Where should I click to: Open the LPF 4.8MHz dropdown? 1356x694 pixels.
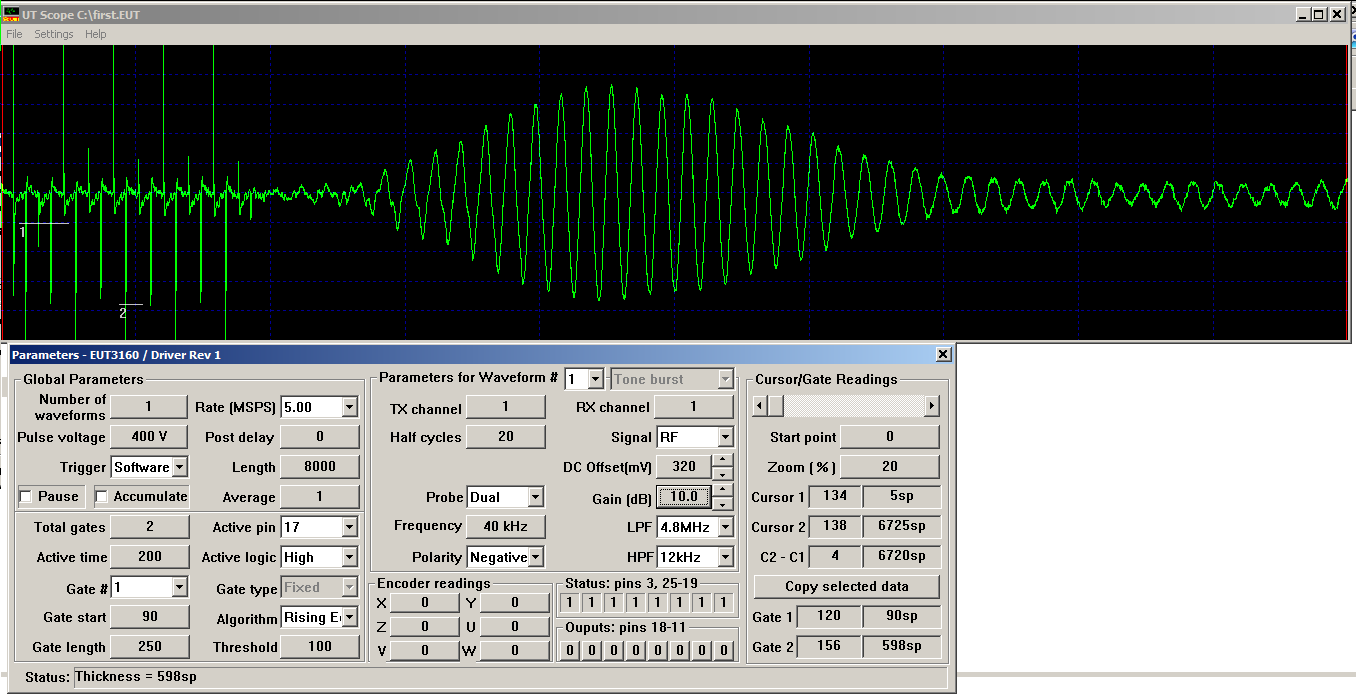click(725, 527)
